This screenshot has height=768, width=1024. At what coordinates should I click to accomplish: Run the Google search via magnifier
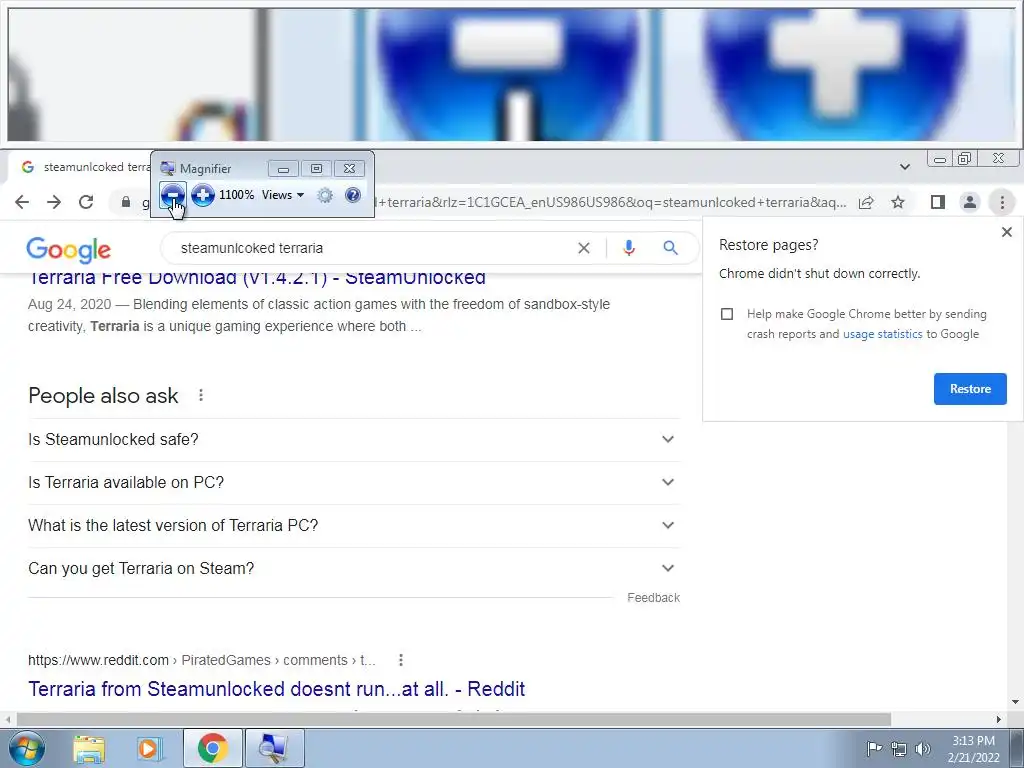coord(670,248)
